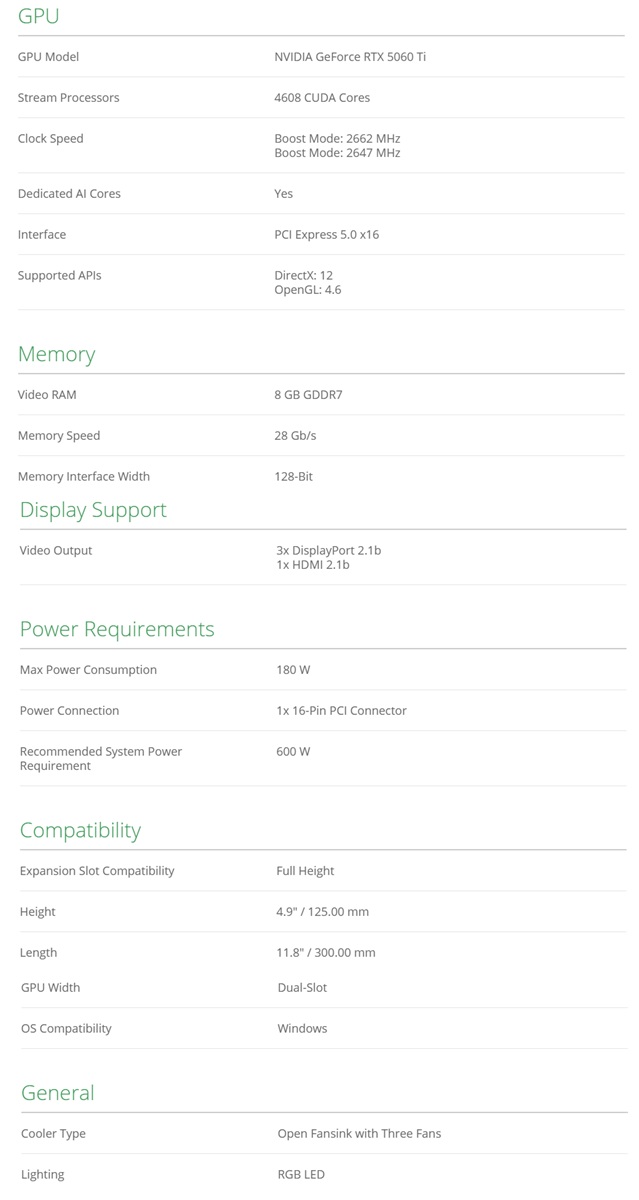Image resolution: width=639 pixels, height=1200 pixels.
Task: Select the GPU section heading
Action: [39, 16]
